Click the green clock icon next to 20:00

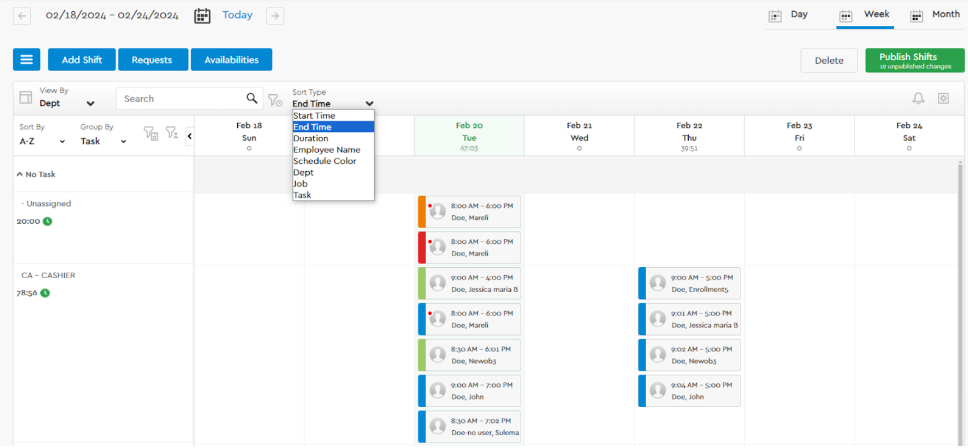[x=48, y=221]
